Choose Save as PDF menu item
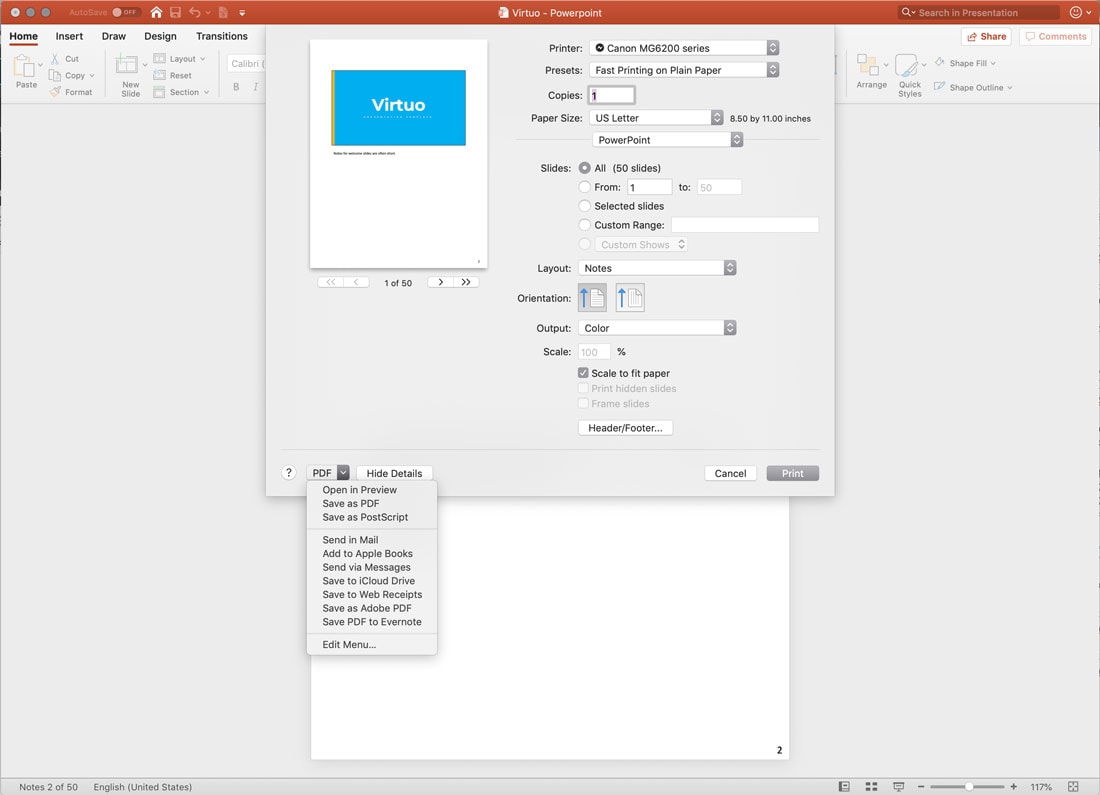Image resolution: width=1100 pixels, height=795 pixels. (351, 504)
